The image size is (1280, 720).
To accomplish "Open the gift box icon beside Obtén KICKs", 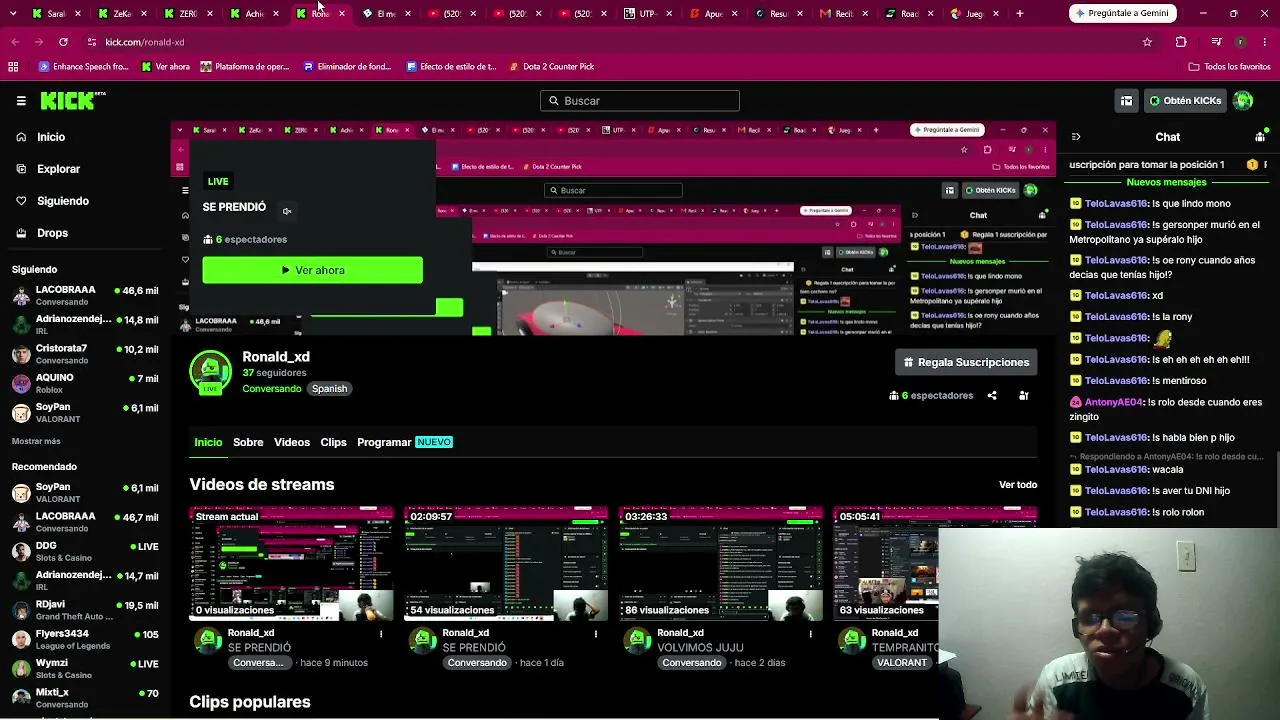I will coord(1126,101).
